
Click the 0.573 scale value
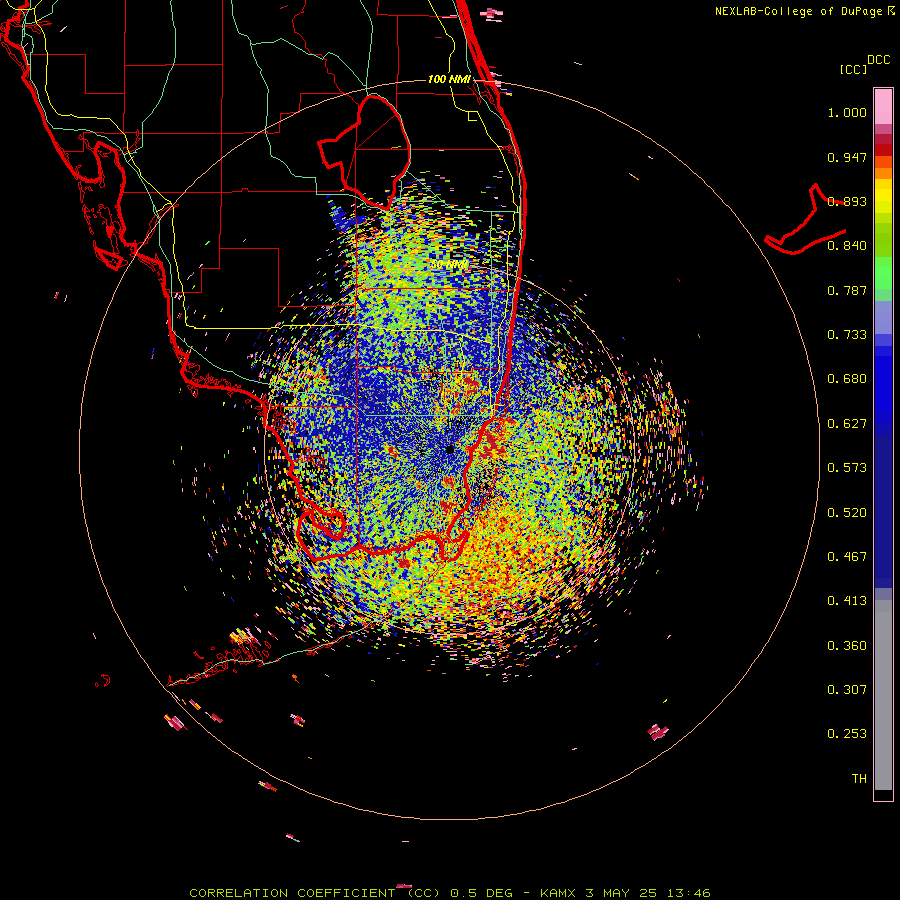coord(847,468)
